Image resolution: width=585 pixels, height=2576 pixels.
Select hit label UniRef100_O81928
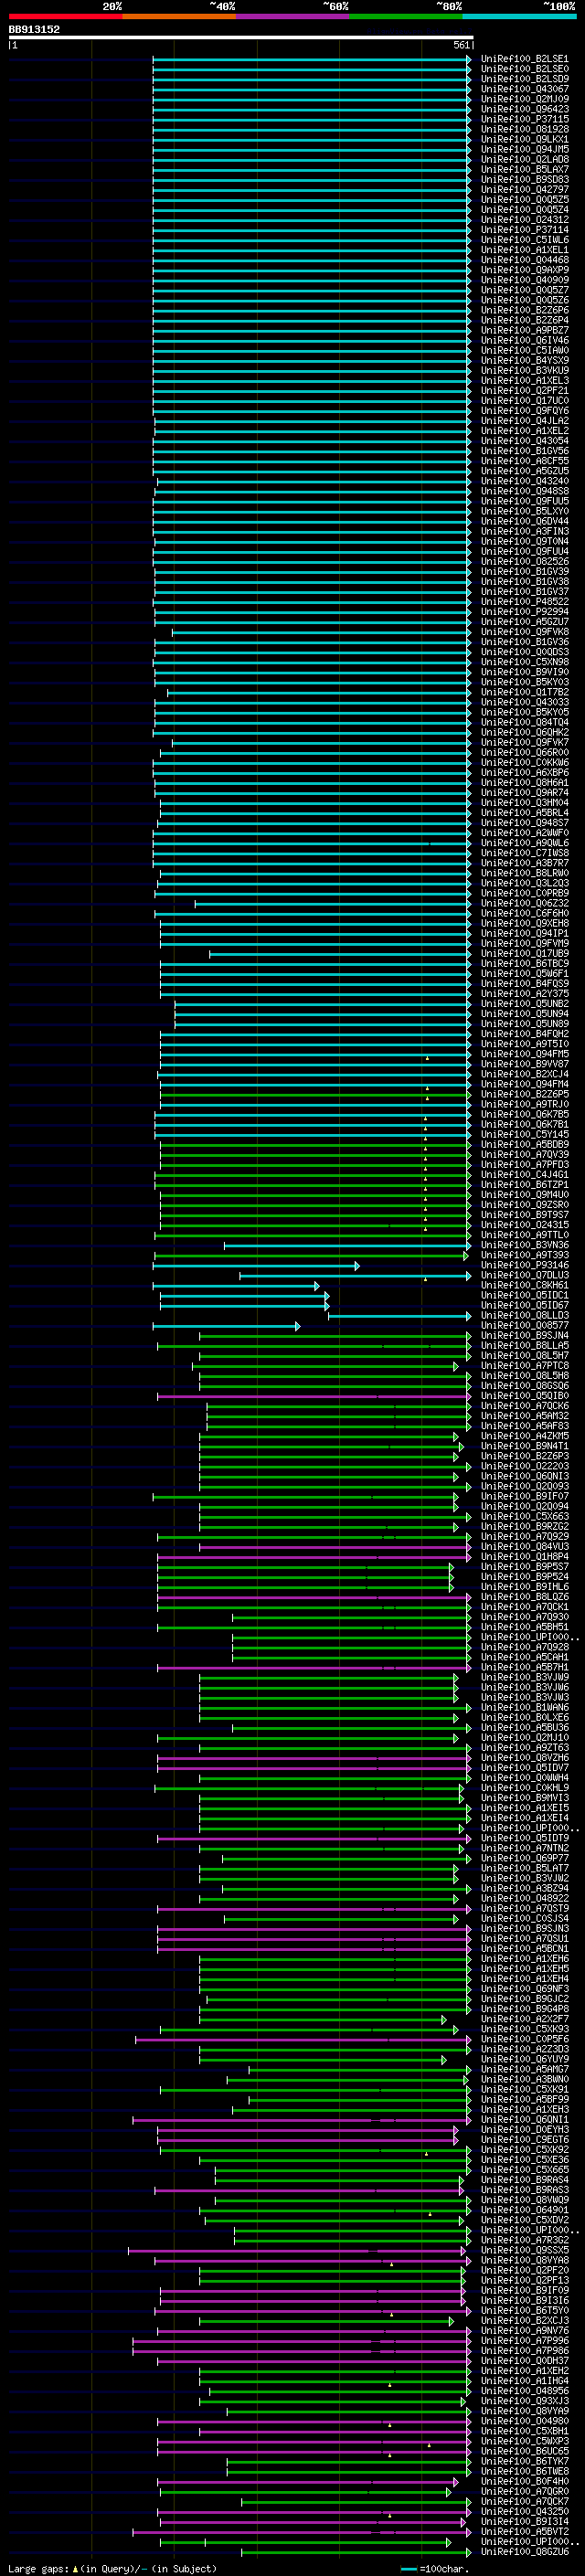click(x=525, y=129)
